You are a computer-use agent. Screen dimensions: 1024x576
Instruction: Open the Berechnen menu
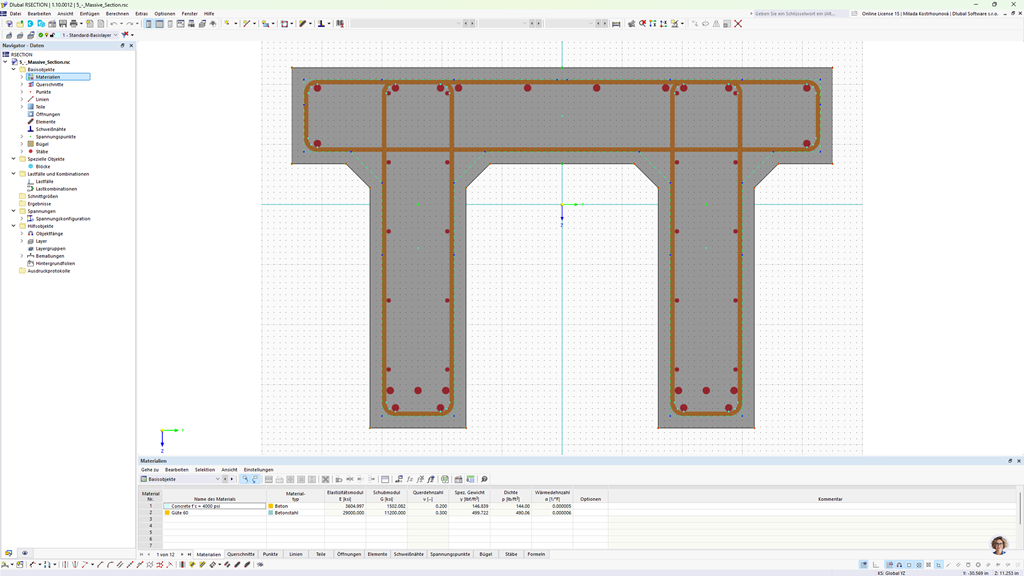pos(117,14)
